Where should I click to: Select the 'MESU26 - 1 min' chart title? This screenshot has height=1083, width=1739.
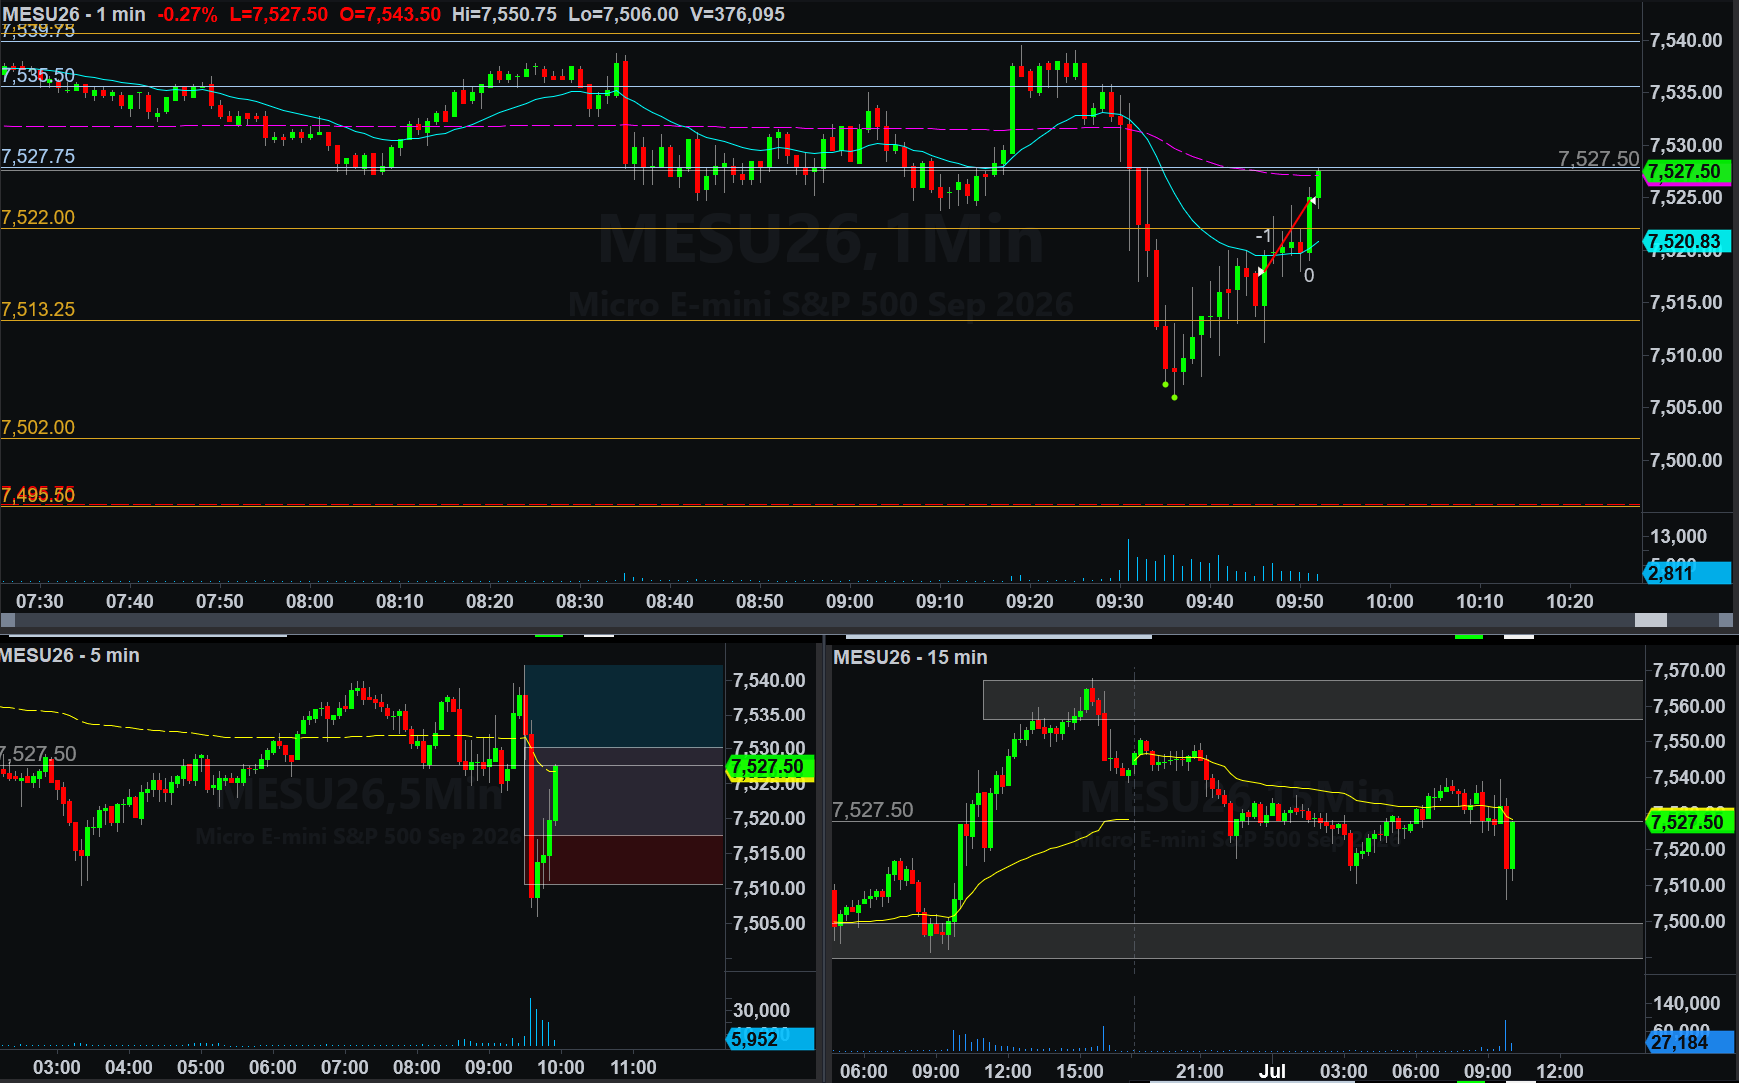point(74,14)
